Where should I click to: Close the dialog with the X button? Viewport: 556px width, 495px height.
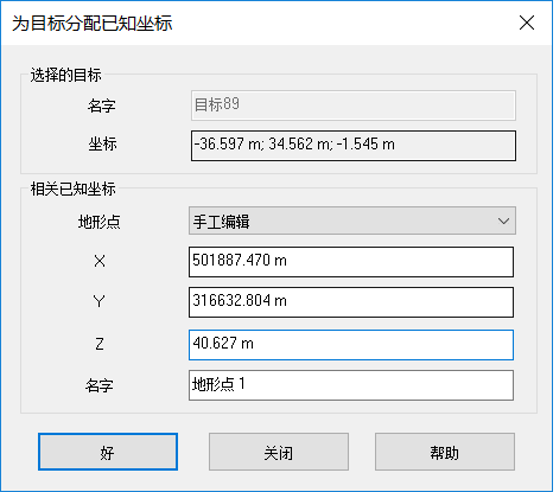point(527,23)
